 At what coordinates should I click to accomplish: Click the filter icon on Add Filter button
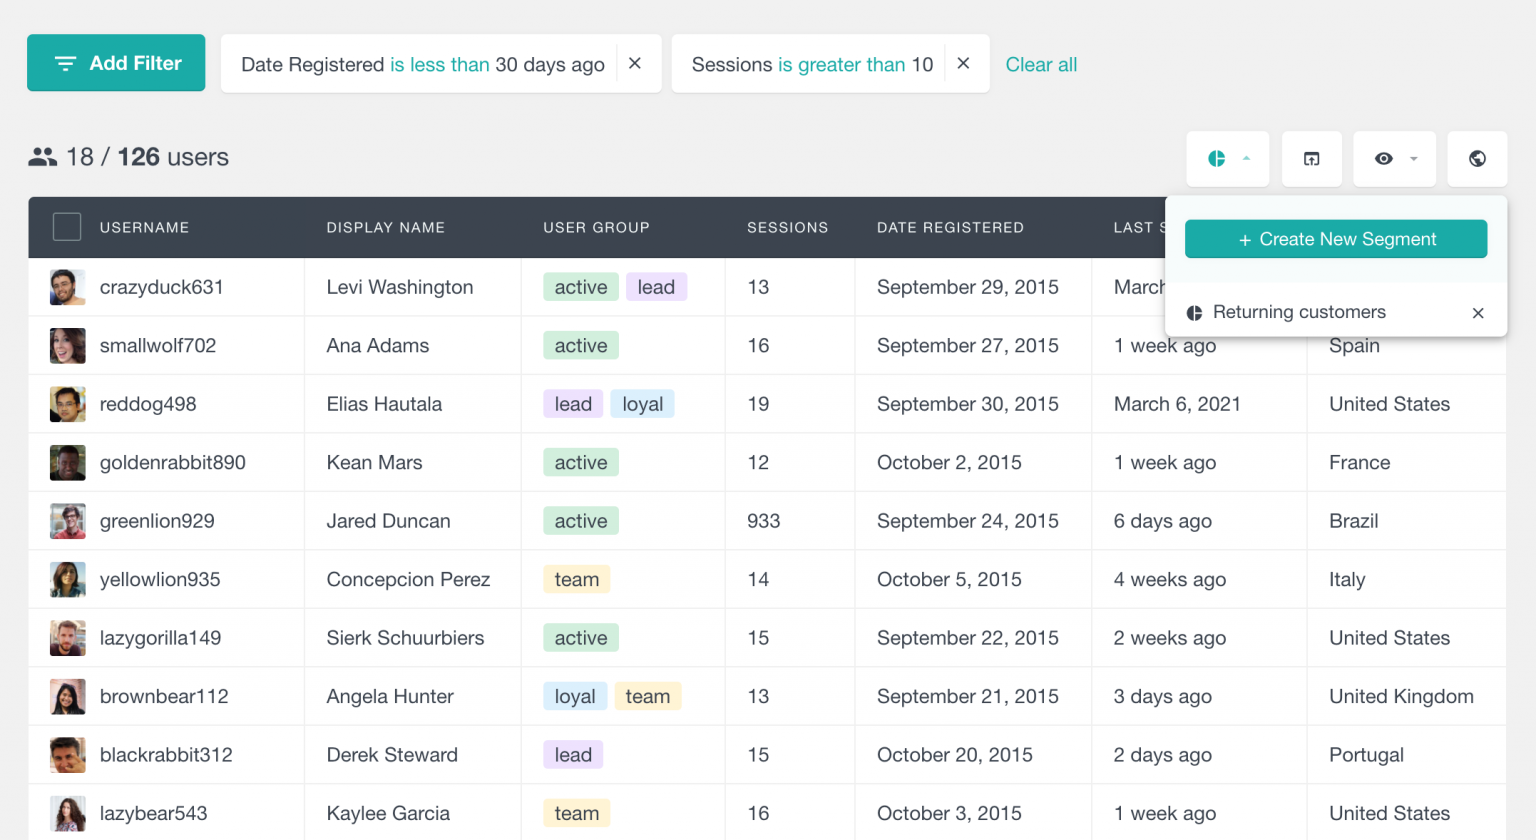pos(66,62)
